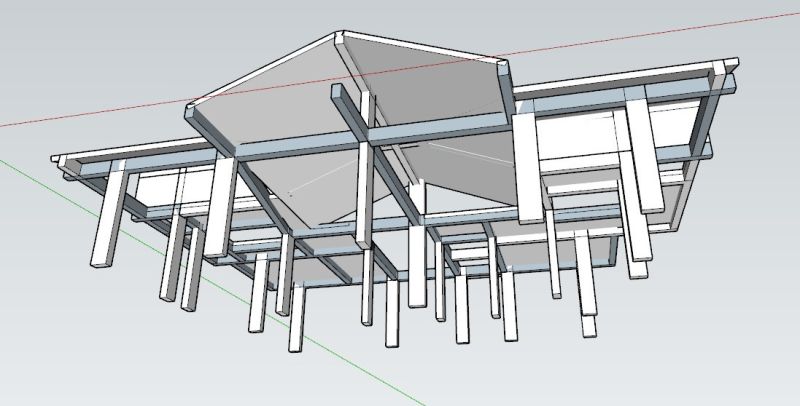
Task: Select the short column foot at bottom right
Action: pyautogui.click(x=590, y=325)
